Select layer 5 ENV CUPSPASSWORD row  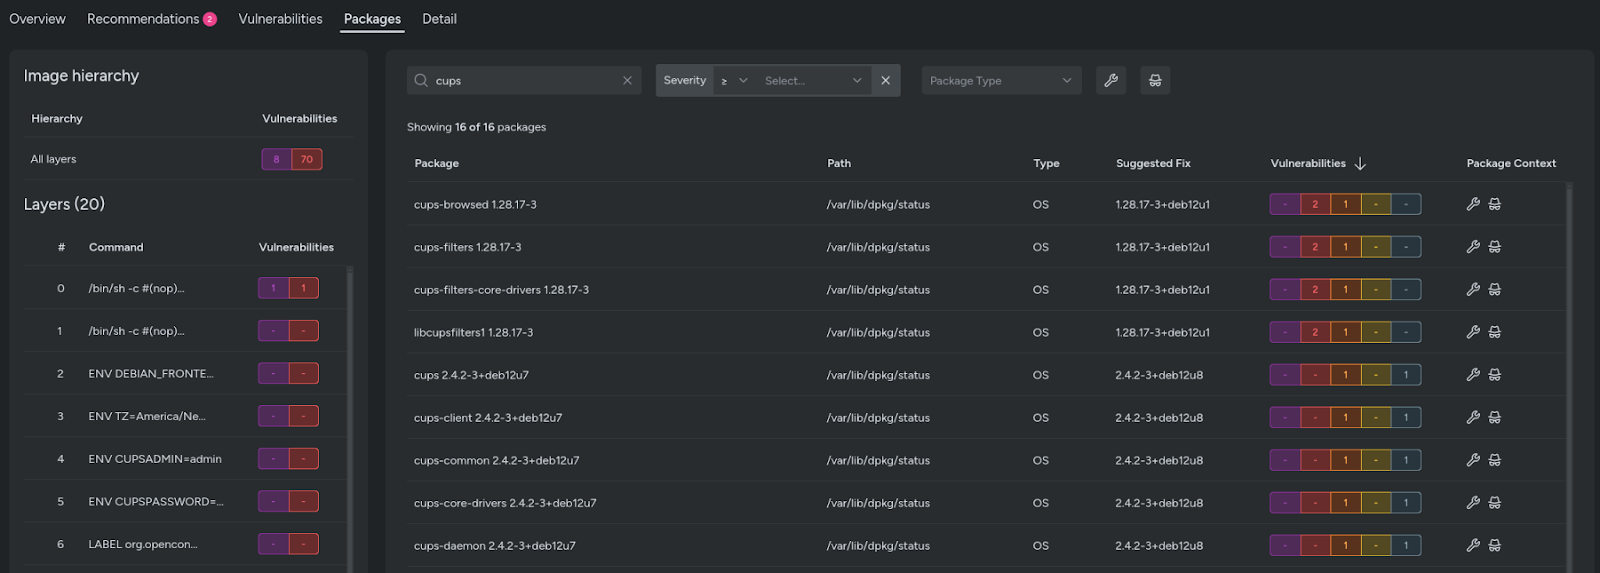coord(185,501)
